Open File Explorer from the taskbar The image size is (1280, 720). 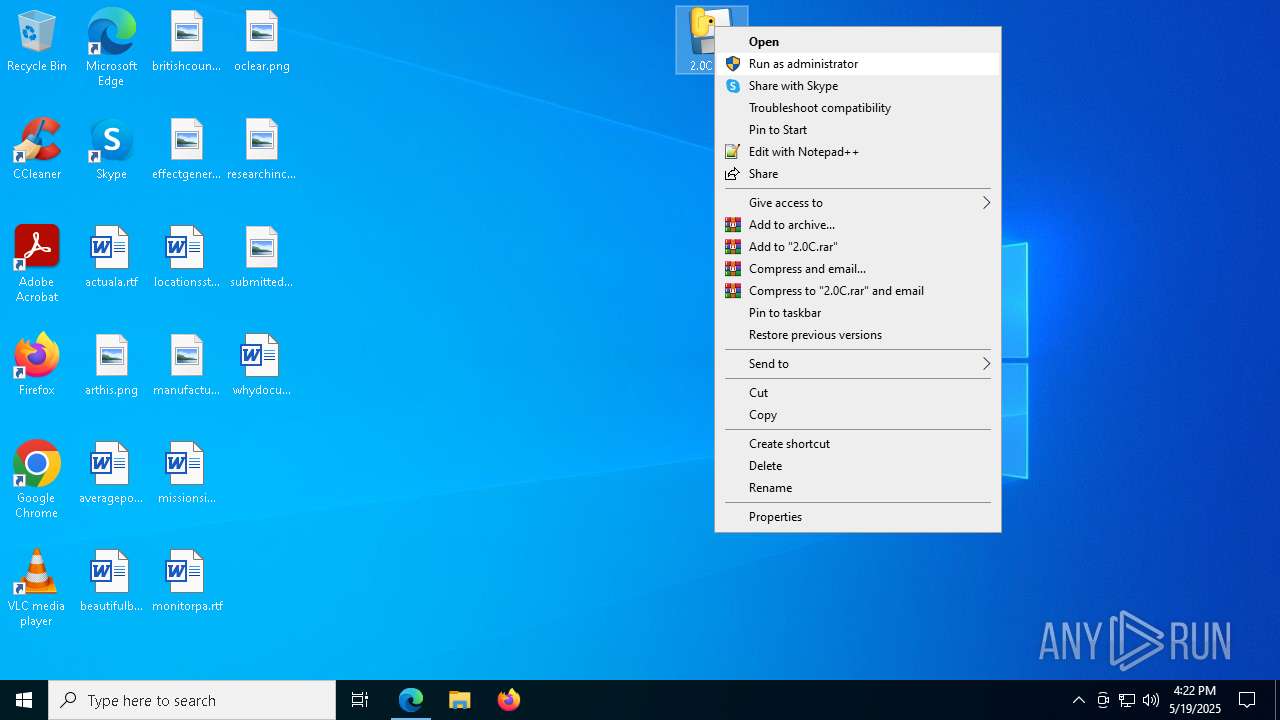[460, 700]
